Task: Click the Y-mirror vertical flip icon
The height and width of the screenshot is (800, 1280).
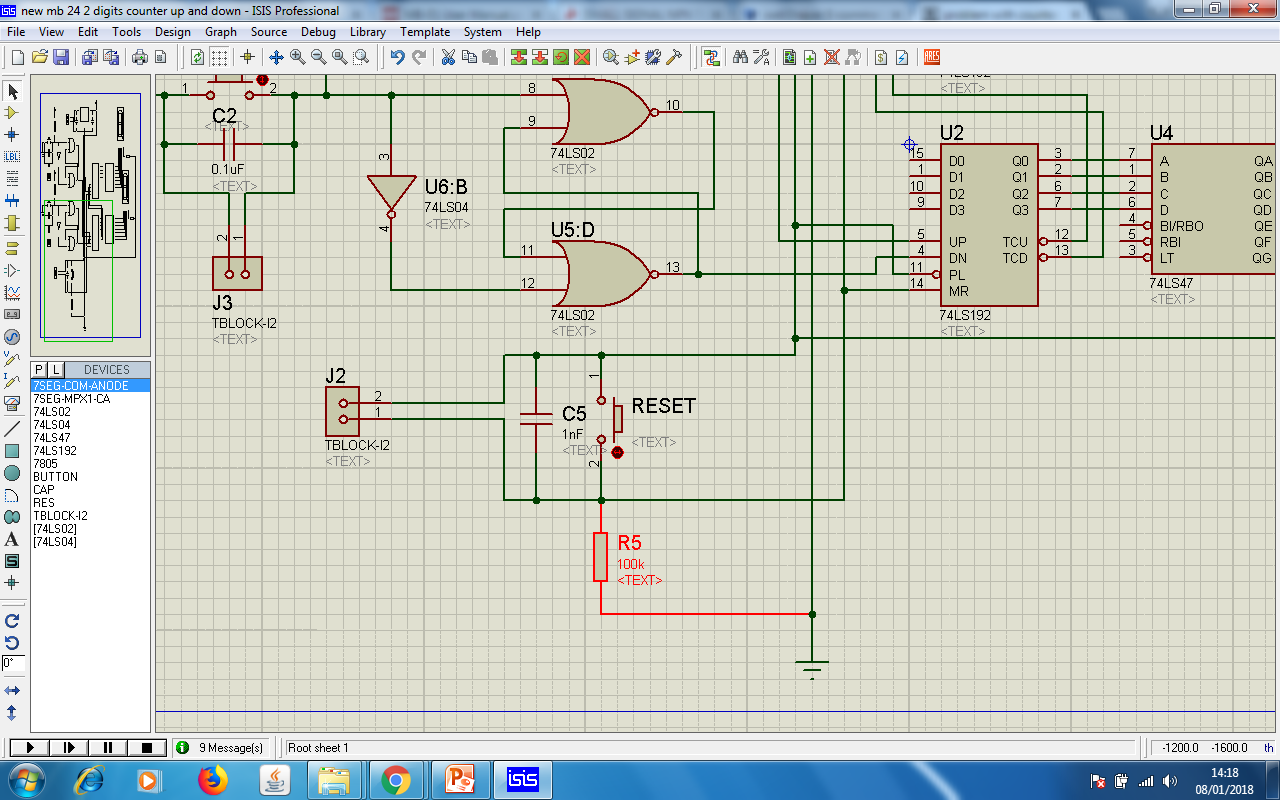Action: (x=12, y=713)
